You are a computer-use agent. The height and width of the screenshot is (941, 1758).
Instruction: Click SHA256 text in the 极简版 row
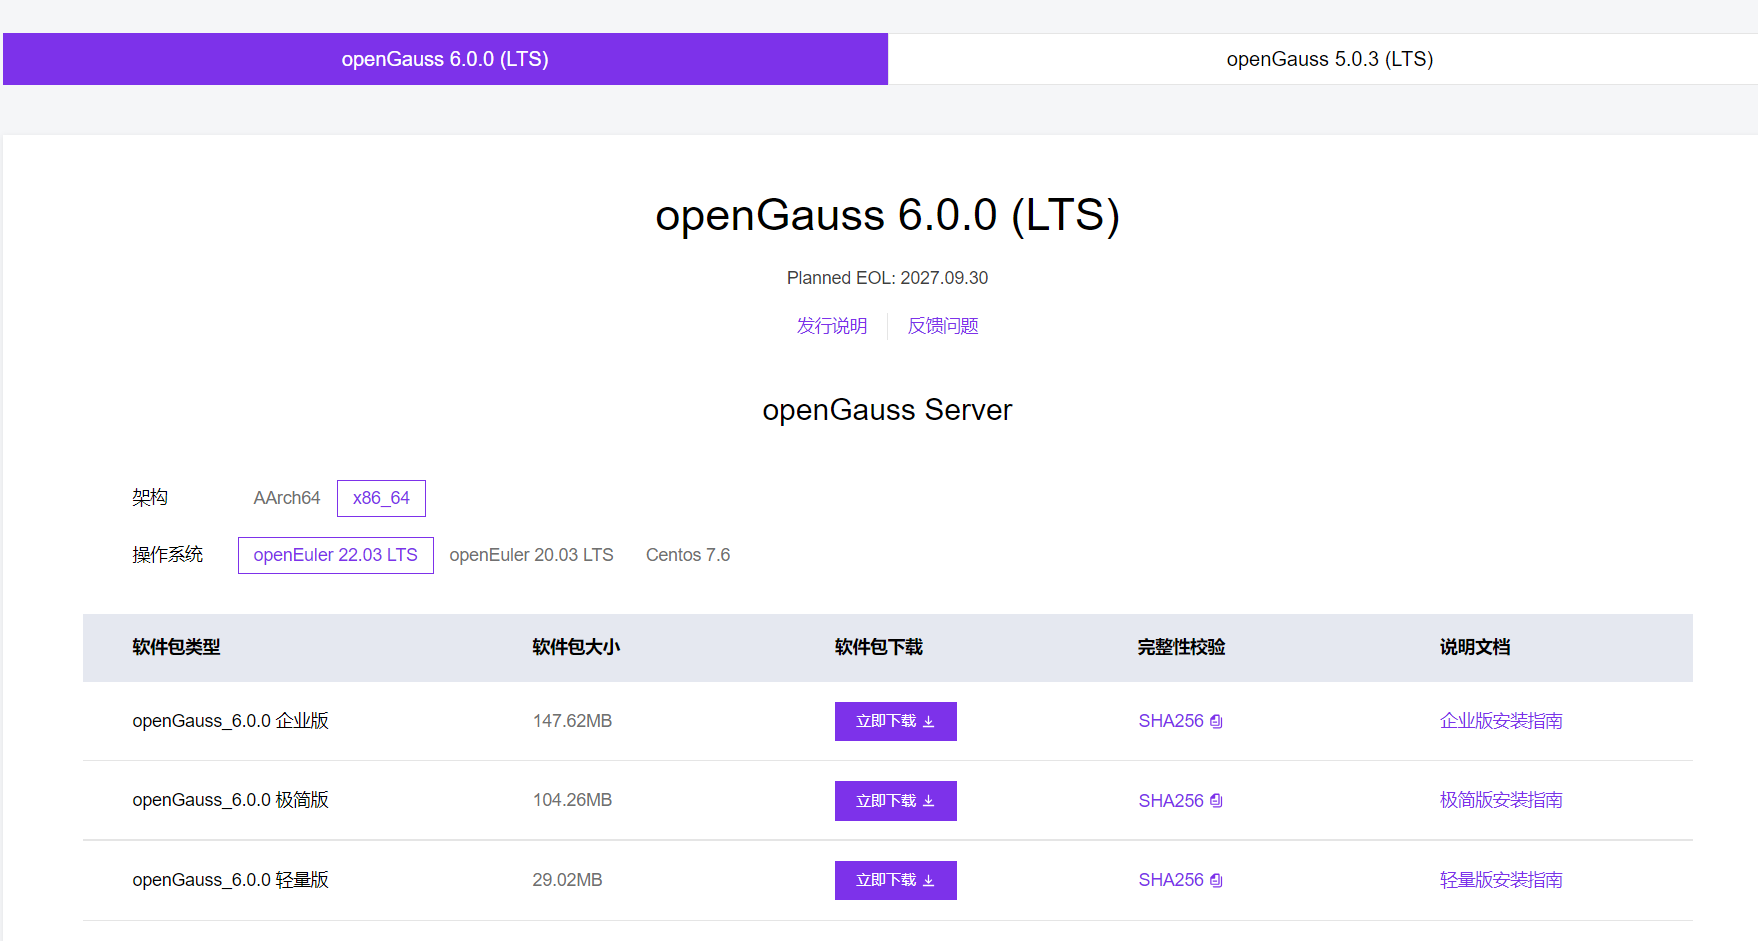(x=1171, y=801)
